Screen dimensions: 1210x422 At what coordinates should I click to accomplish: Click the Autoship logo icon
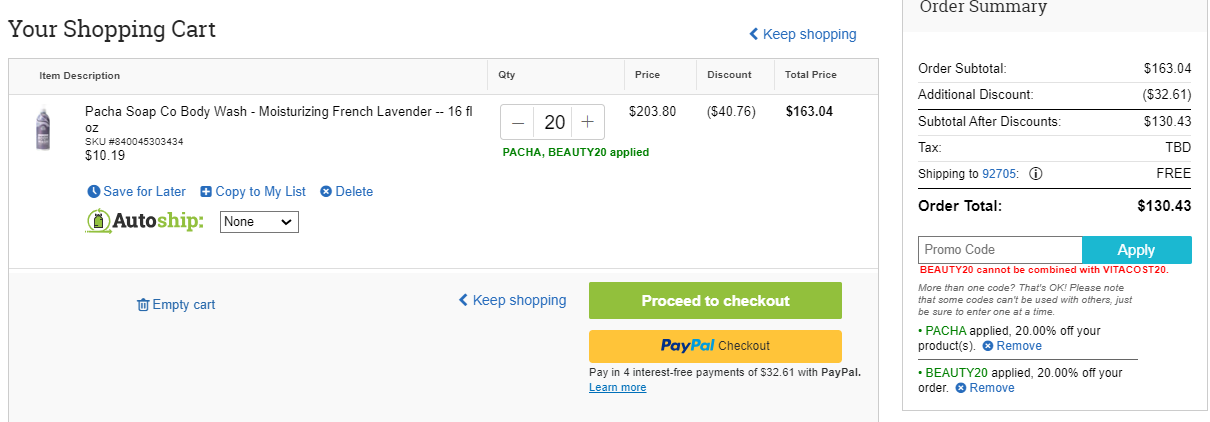point(98,221)
